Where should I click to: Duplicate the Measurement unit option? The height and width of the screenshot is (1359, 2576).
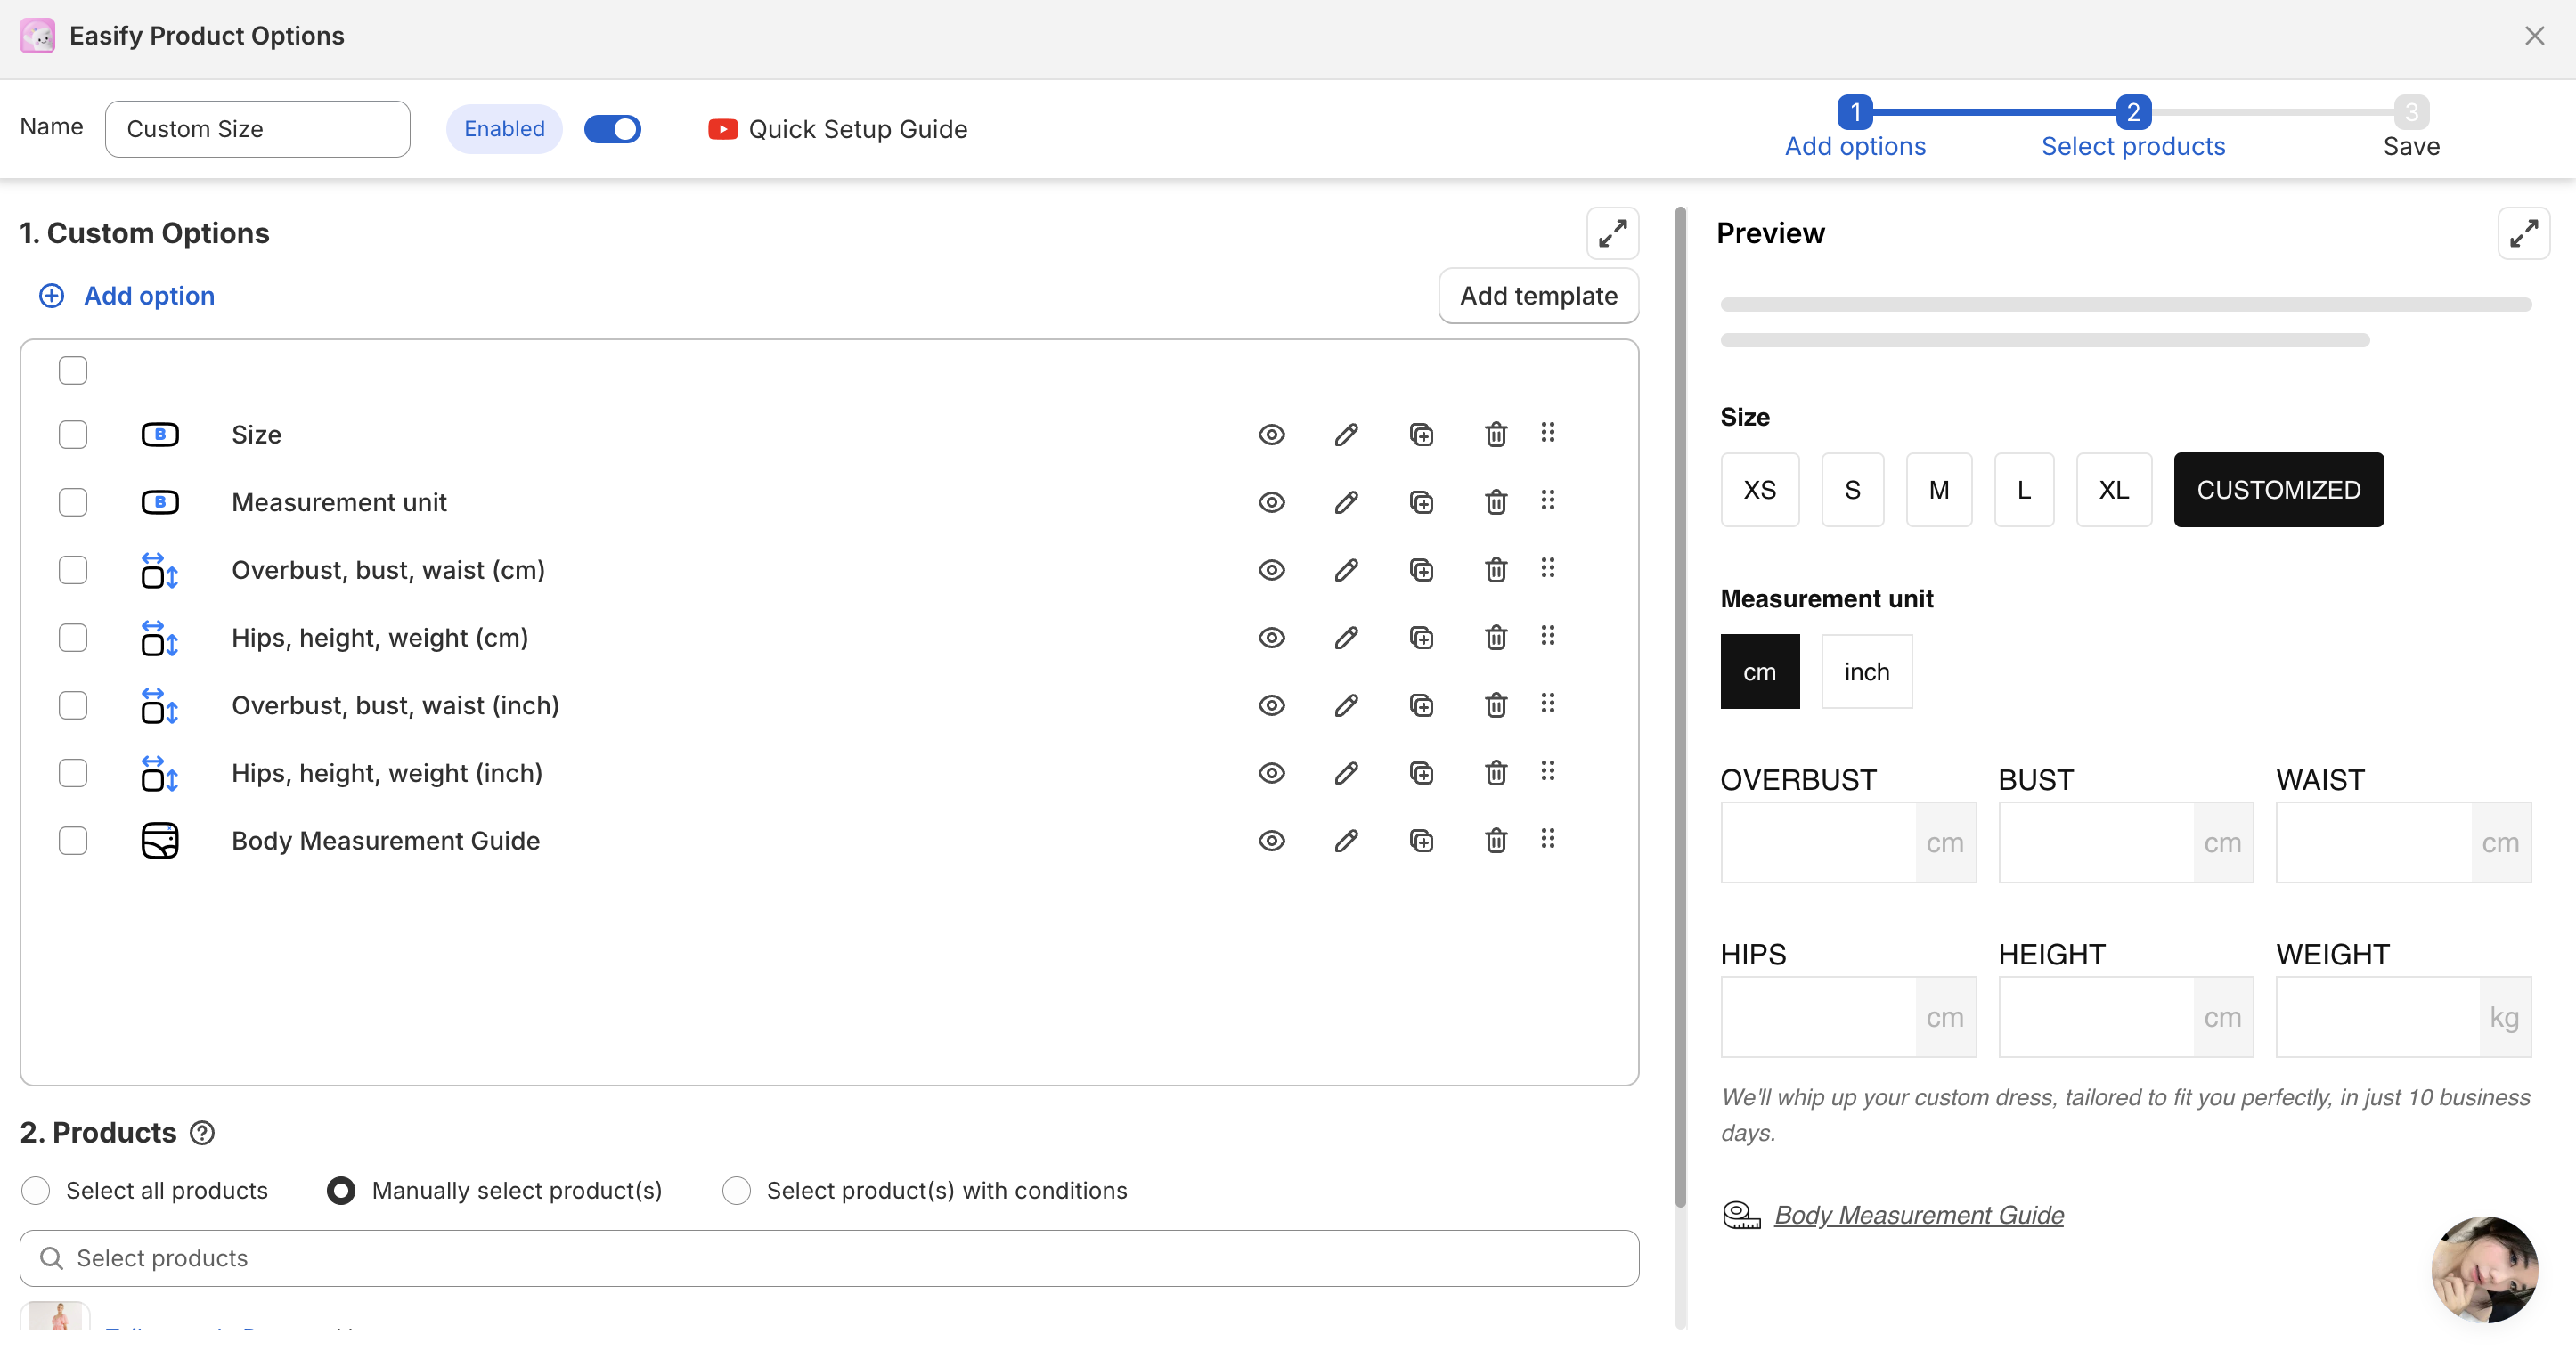click(1421, 502)
